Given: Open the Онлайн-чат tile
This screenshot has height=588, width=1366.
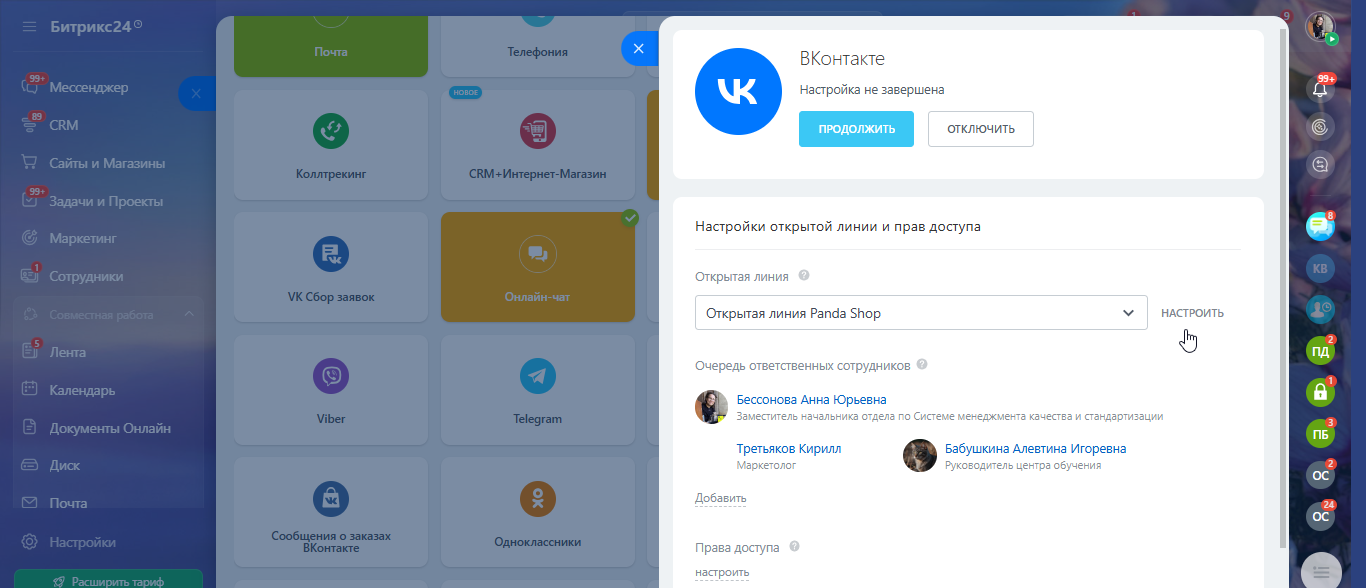Looking at the screenshot, I should pyautogui.click(x=538, y=267).
